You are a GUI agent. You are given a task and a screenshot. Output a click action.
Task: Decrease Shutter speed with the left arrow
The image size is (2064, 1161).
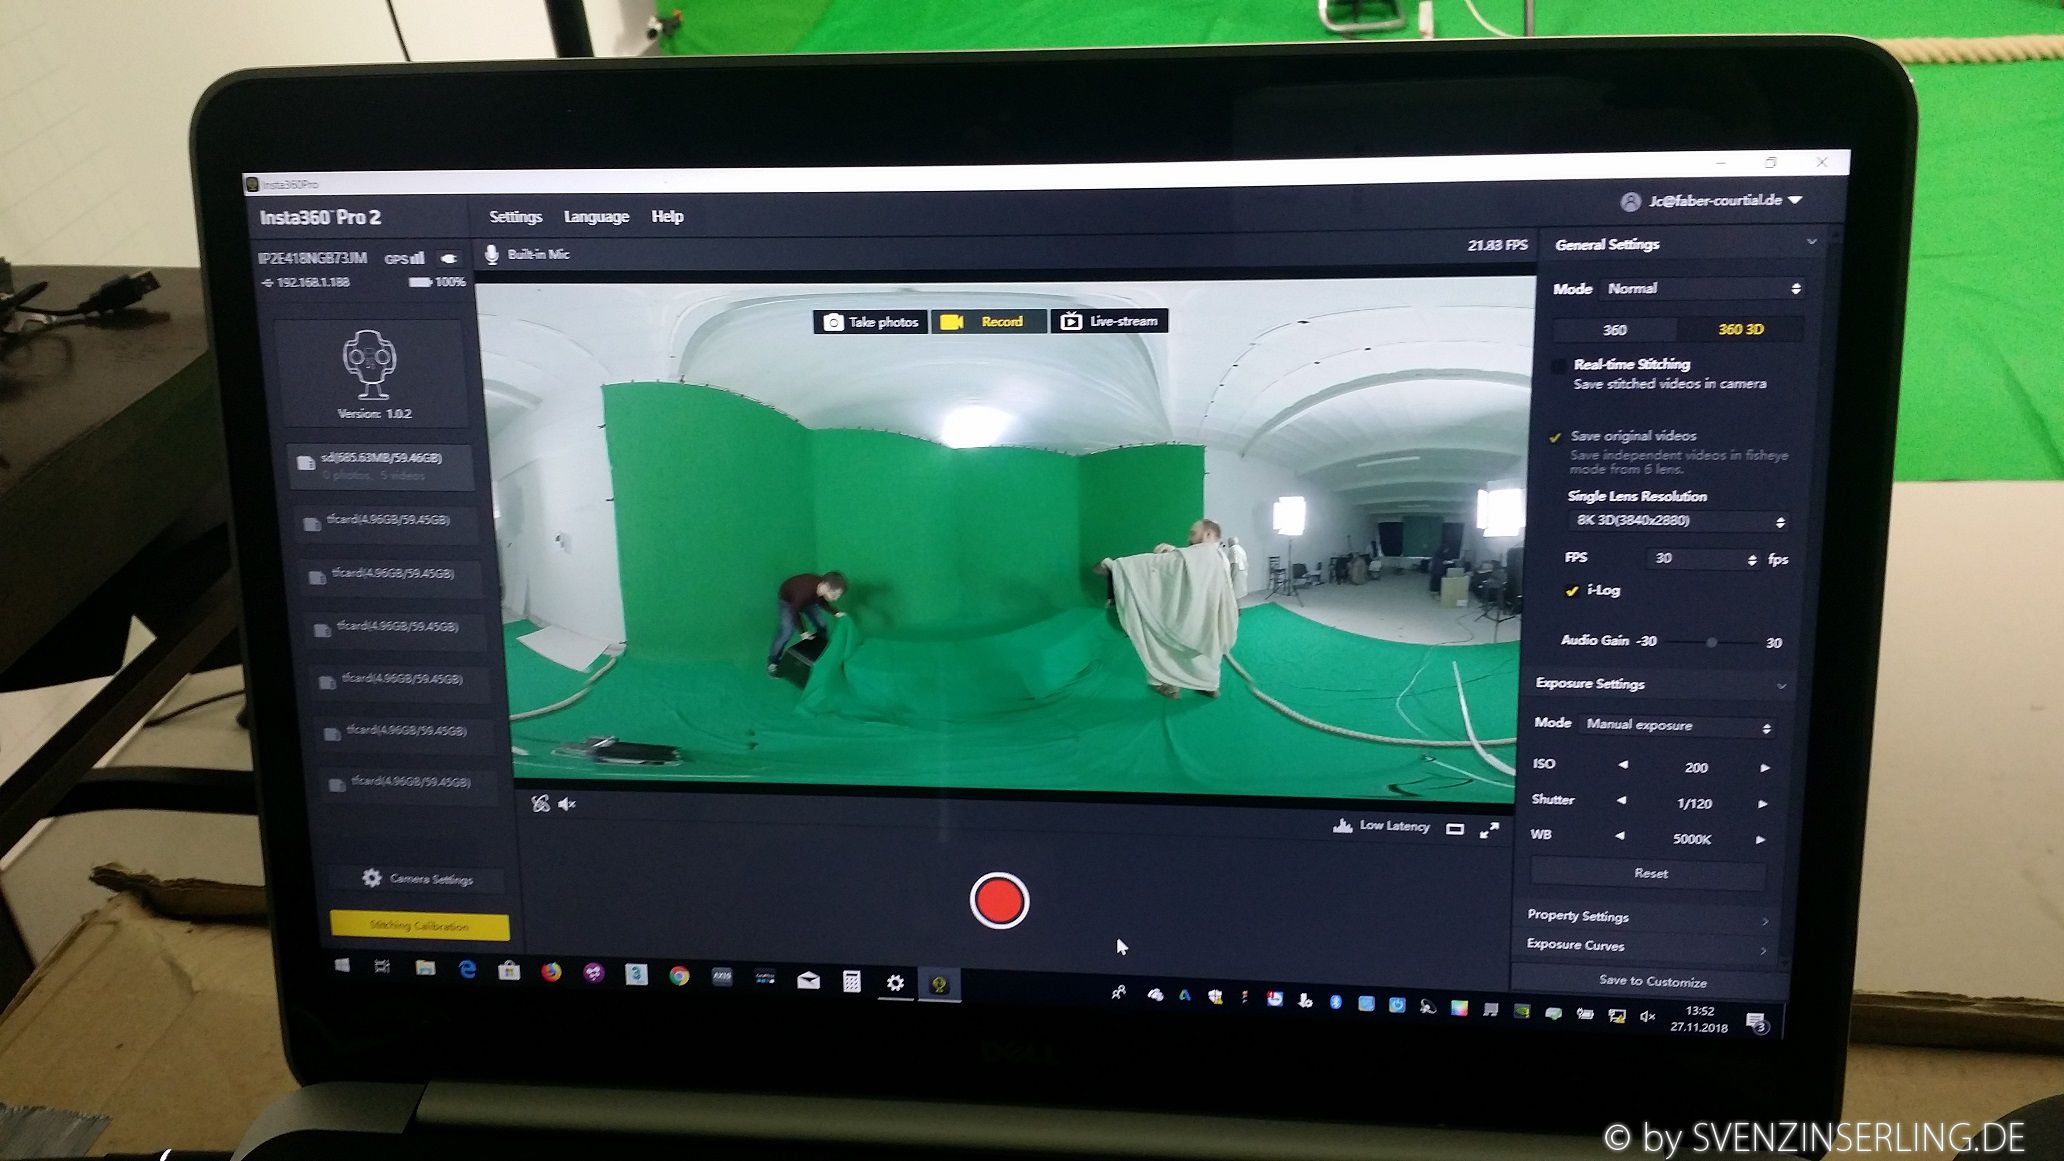(x=1621, y=801)
